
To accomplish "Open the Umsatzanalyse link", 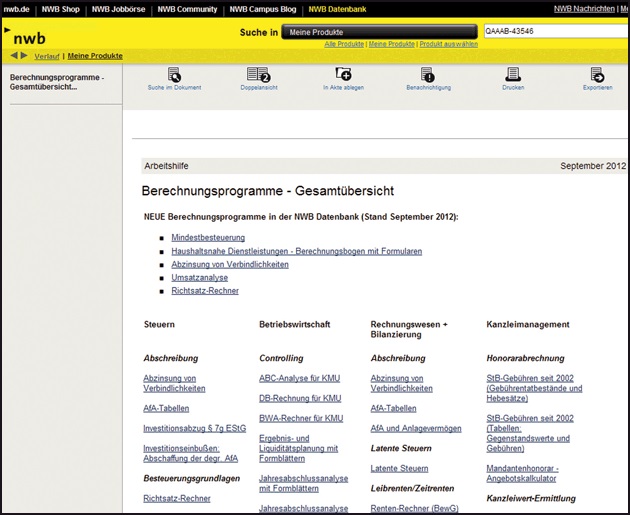I will click(200, 277).
